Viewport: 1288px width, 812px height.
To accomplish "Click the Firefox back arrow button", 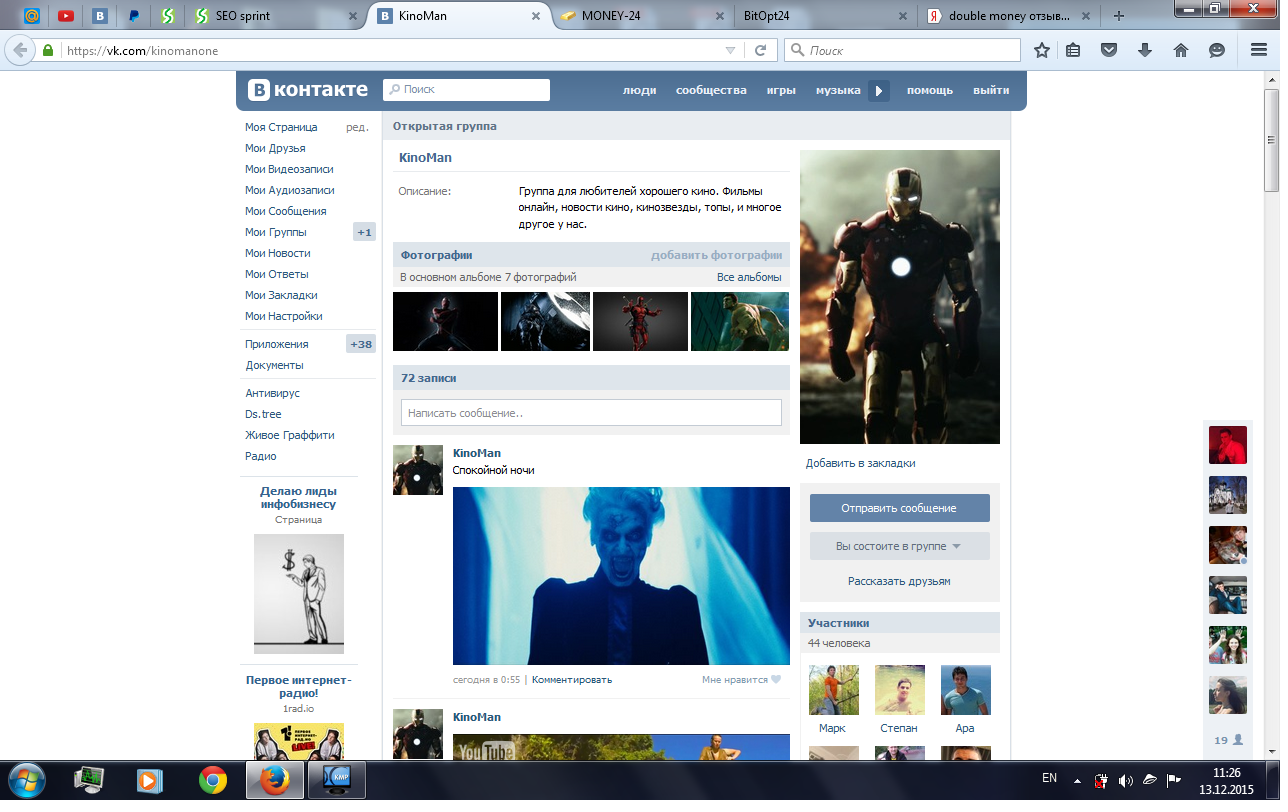I will point(21,50).
